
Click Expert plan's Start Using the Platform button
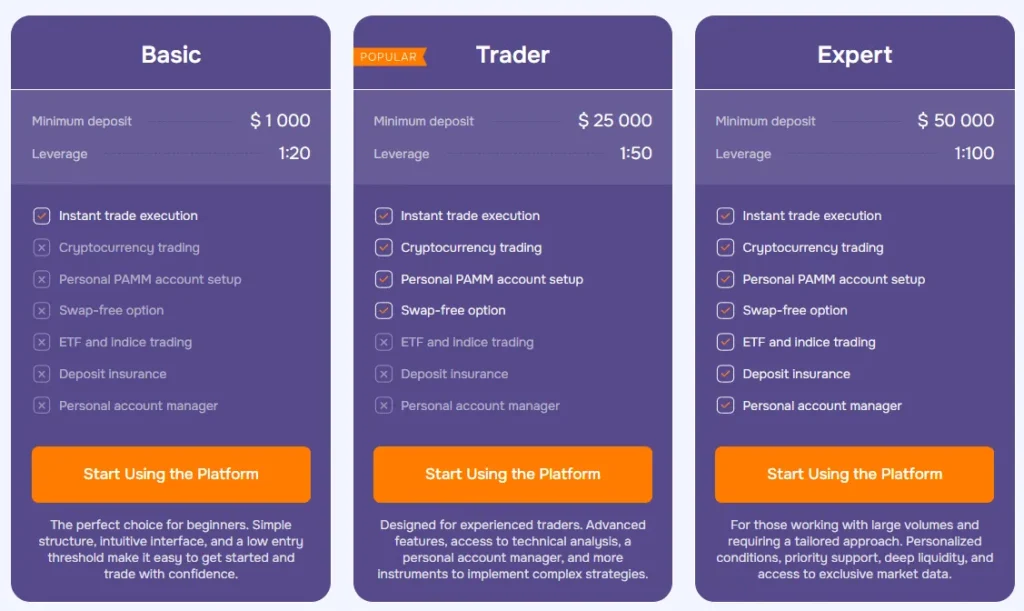(x=854, y=474)
